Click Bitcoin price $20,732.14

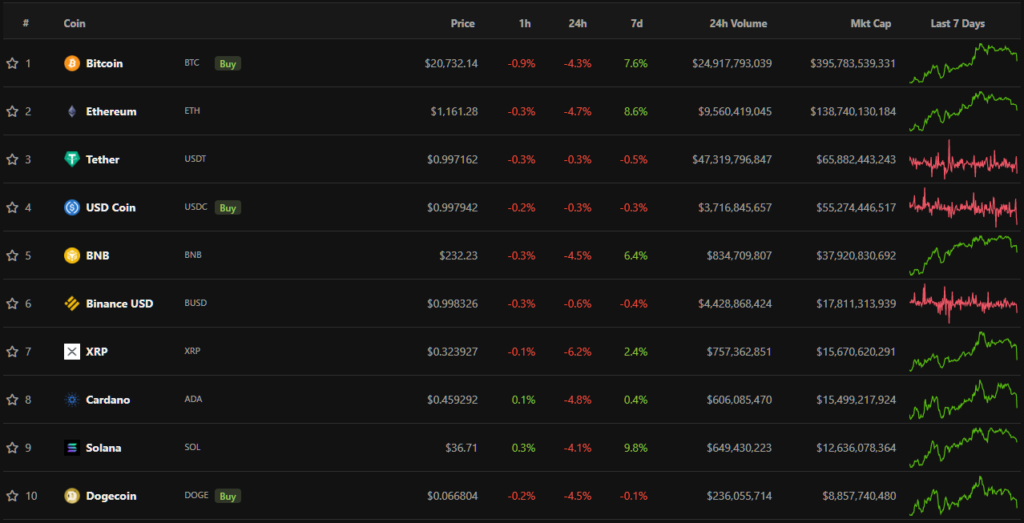pyautogui.click(x=451, y=63)
